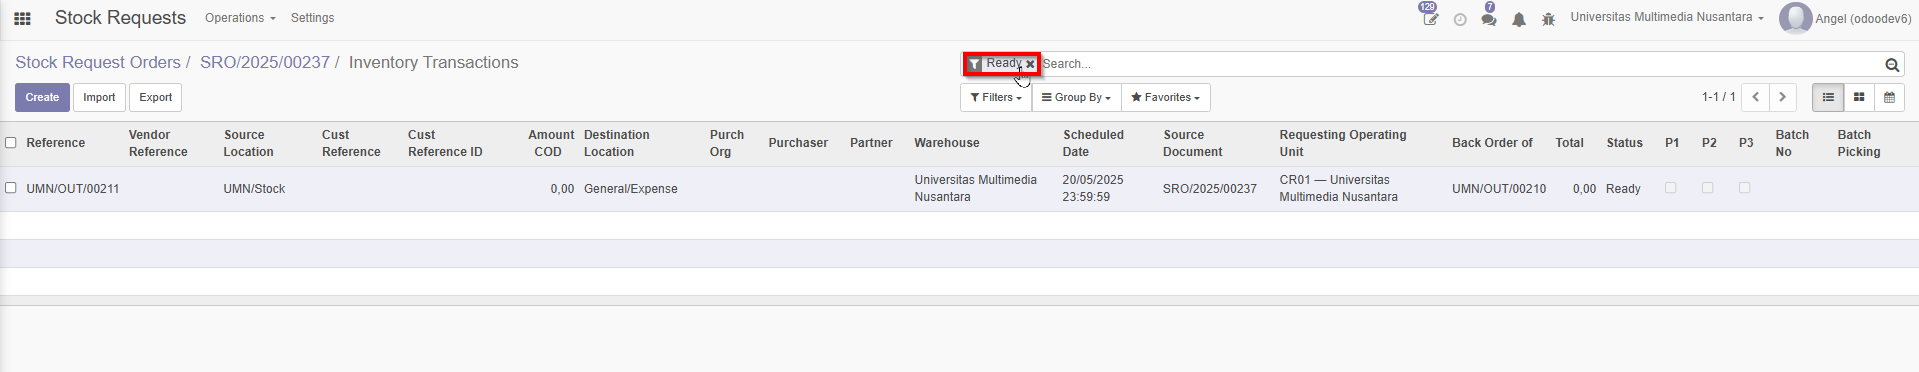Click inside the Search input field

tap(1460, 64)
